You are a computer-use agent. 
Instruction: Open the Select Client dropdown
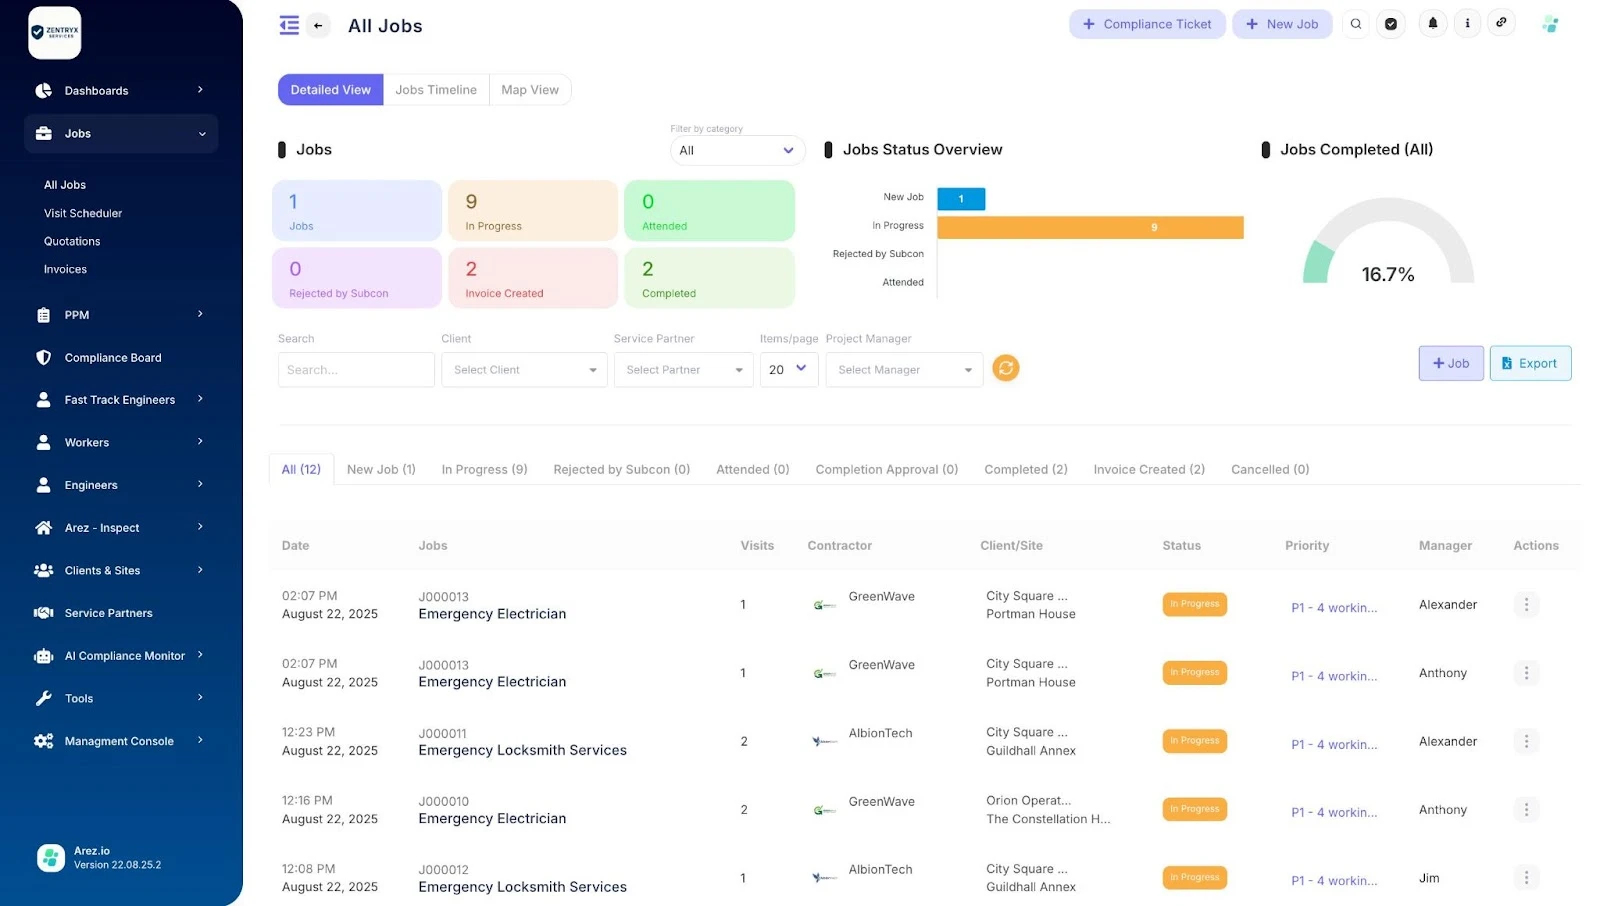(524, 370)
